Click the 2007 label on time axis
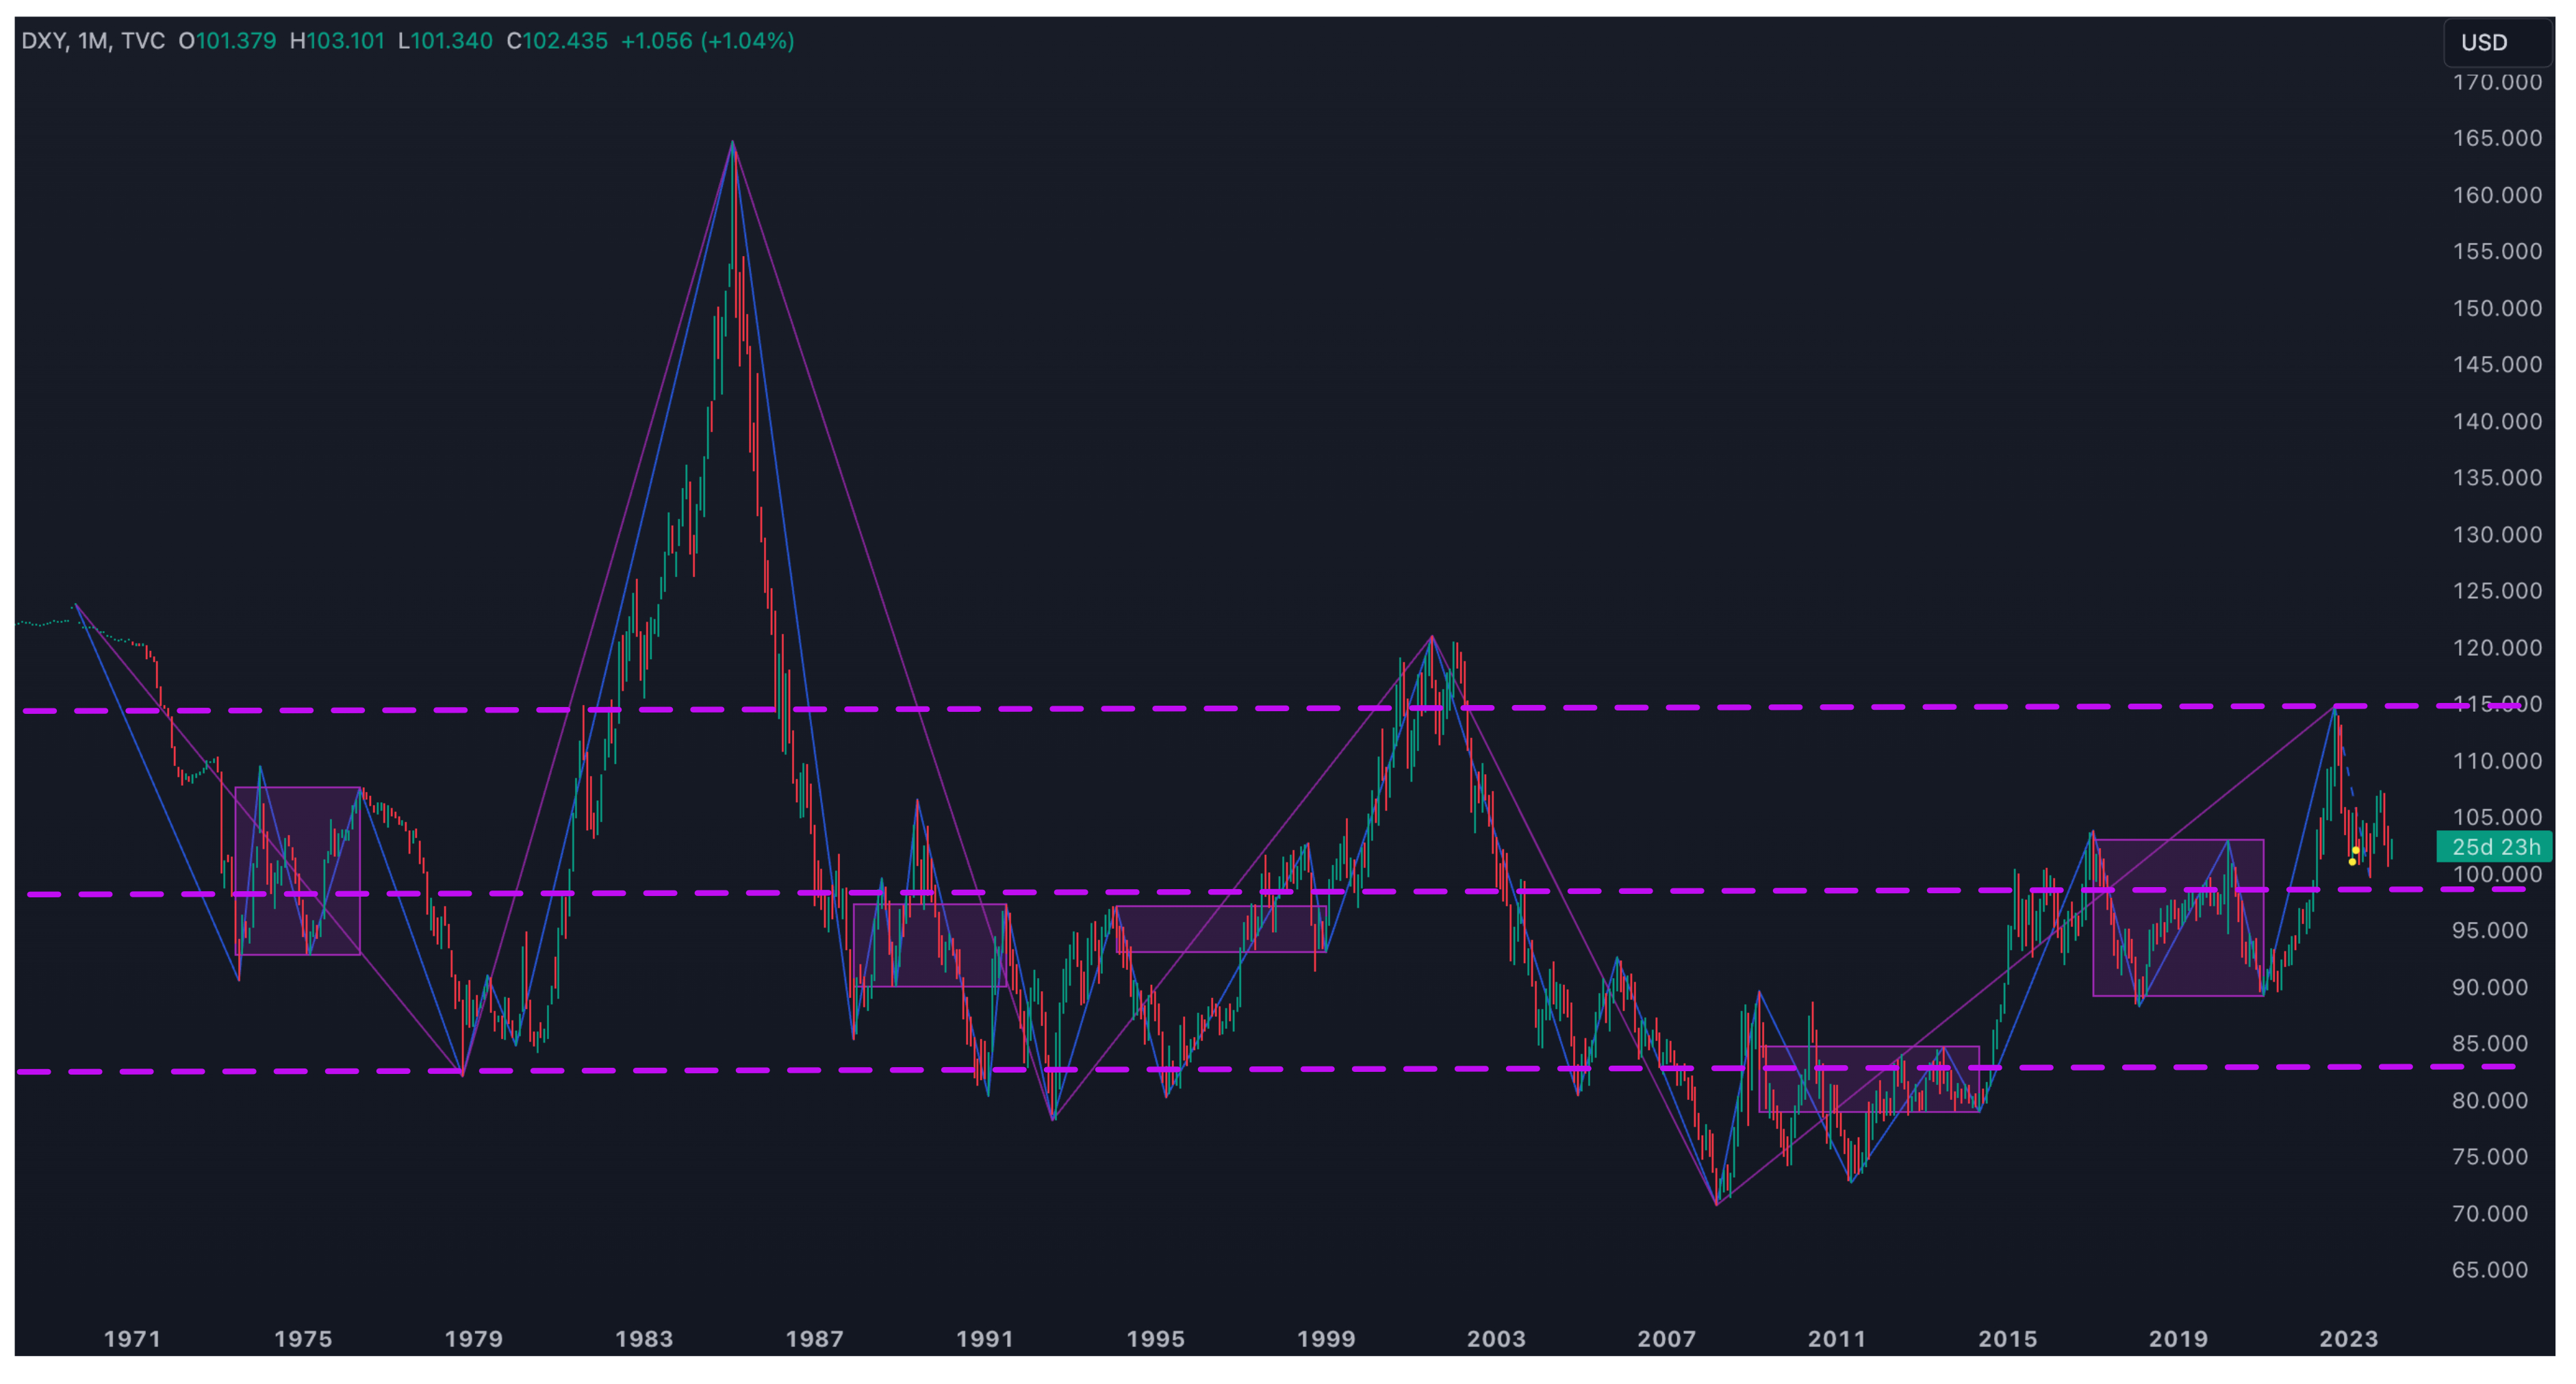The image size is (2576, 1384). tap(1666, 1338)
